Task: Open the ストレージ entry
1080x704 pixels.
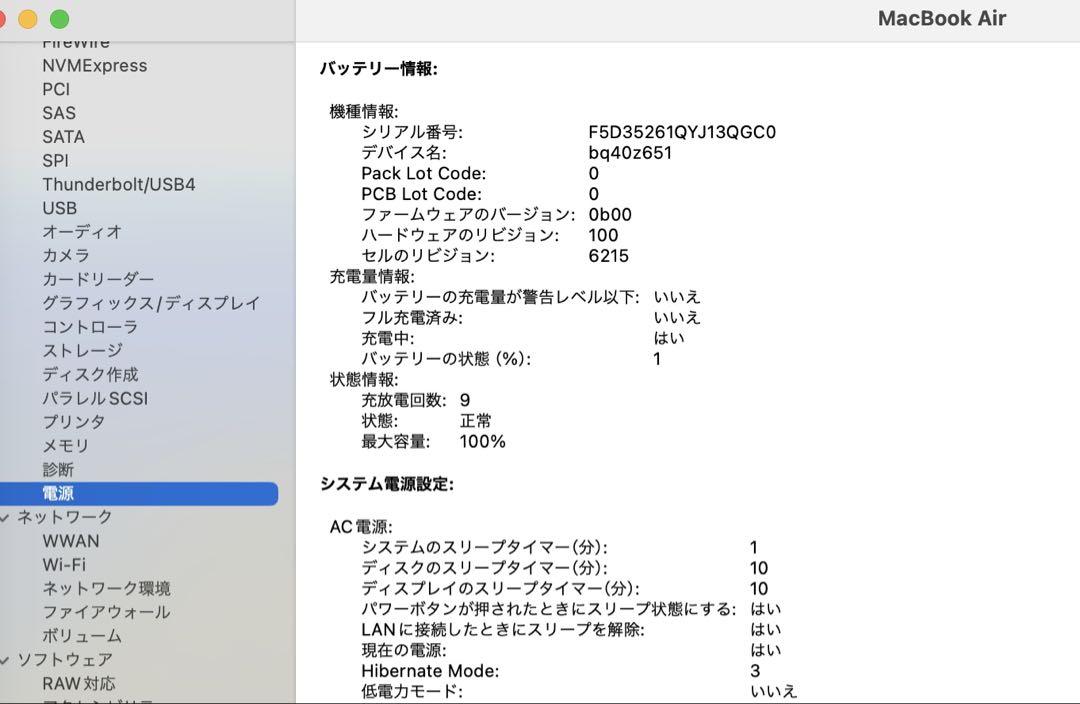Action: coord(82,351)
